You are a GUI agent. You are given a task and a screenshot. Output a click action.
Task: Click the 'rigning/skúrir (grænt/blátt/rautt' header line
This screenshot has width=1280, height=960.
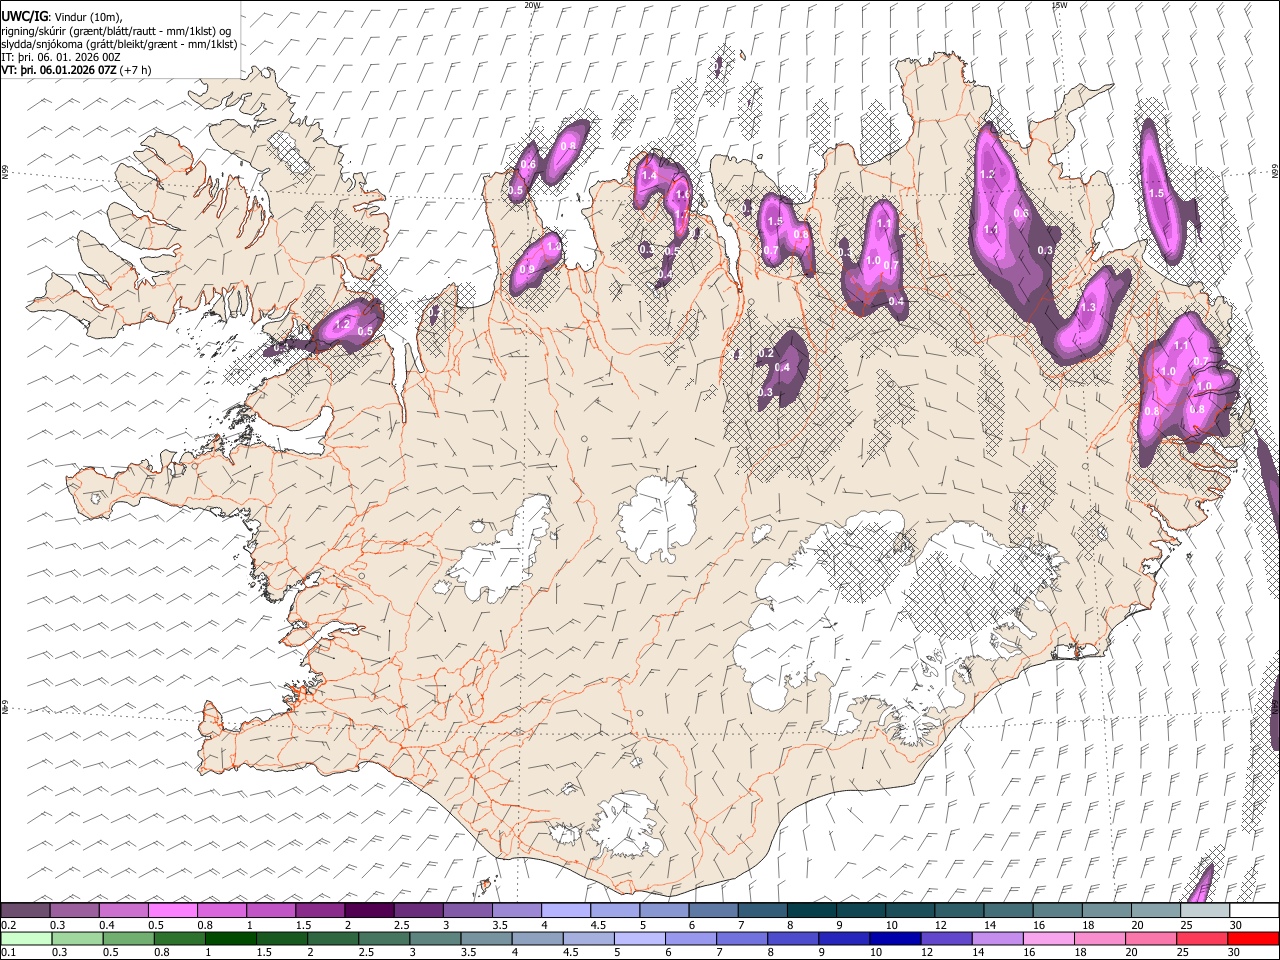(115, 31)
